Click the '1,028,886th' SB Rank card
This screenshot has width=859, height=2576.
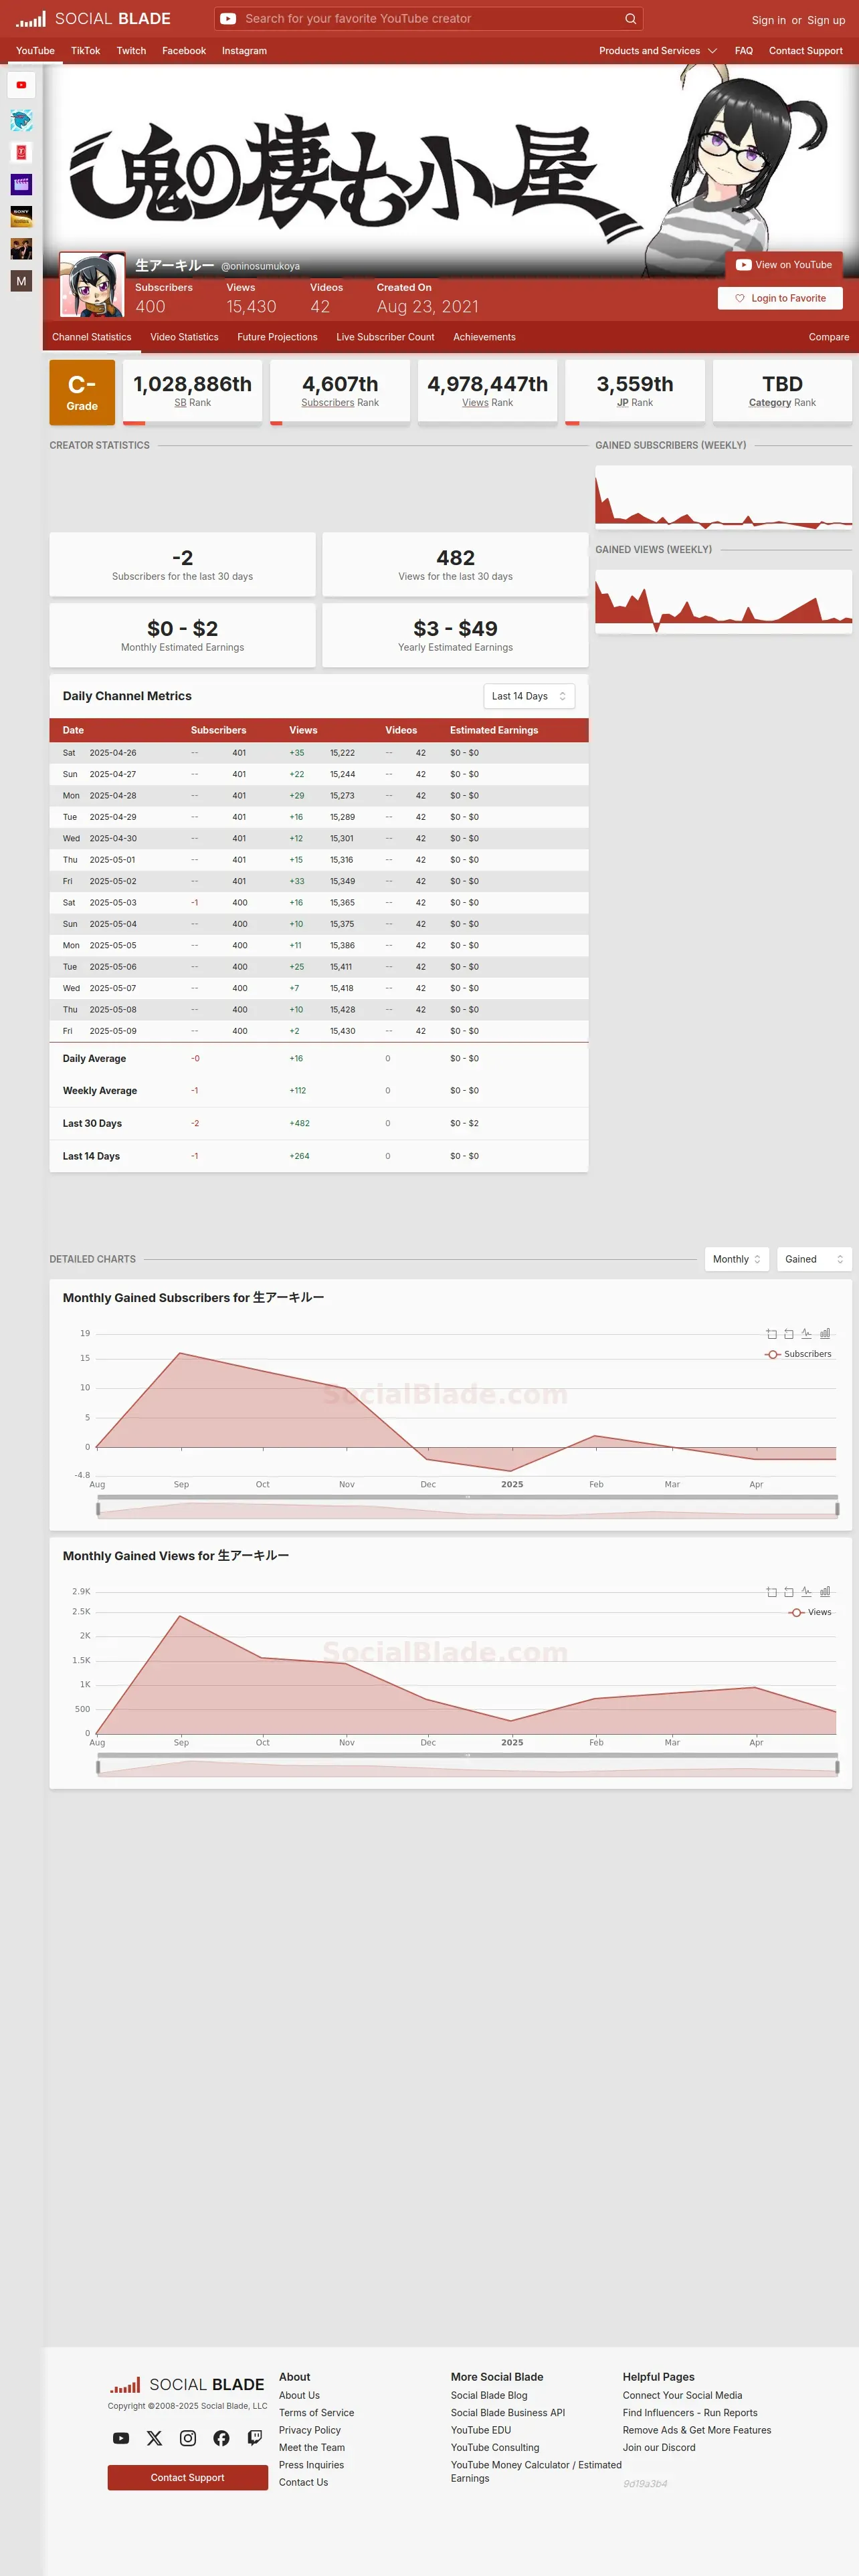[x=192, y=392]
